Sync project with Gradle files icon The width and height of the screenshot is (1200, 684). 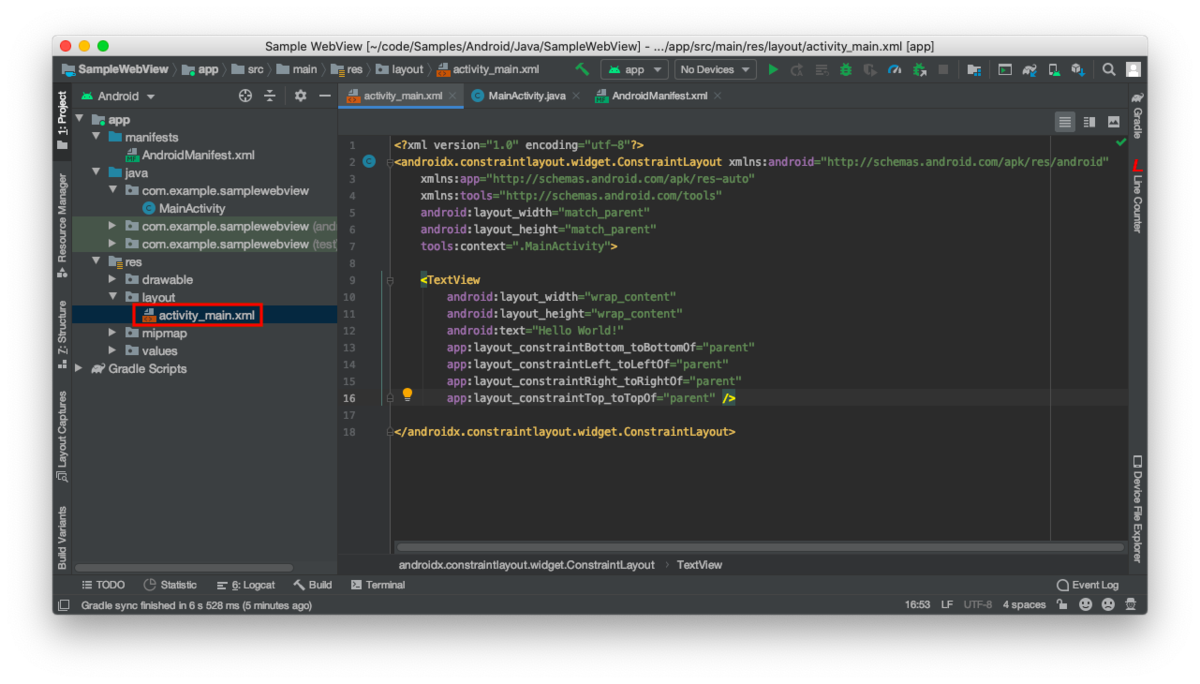coord(1029,70)
